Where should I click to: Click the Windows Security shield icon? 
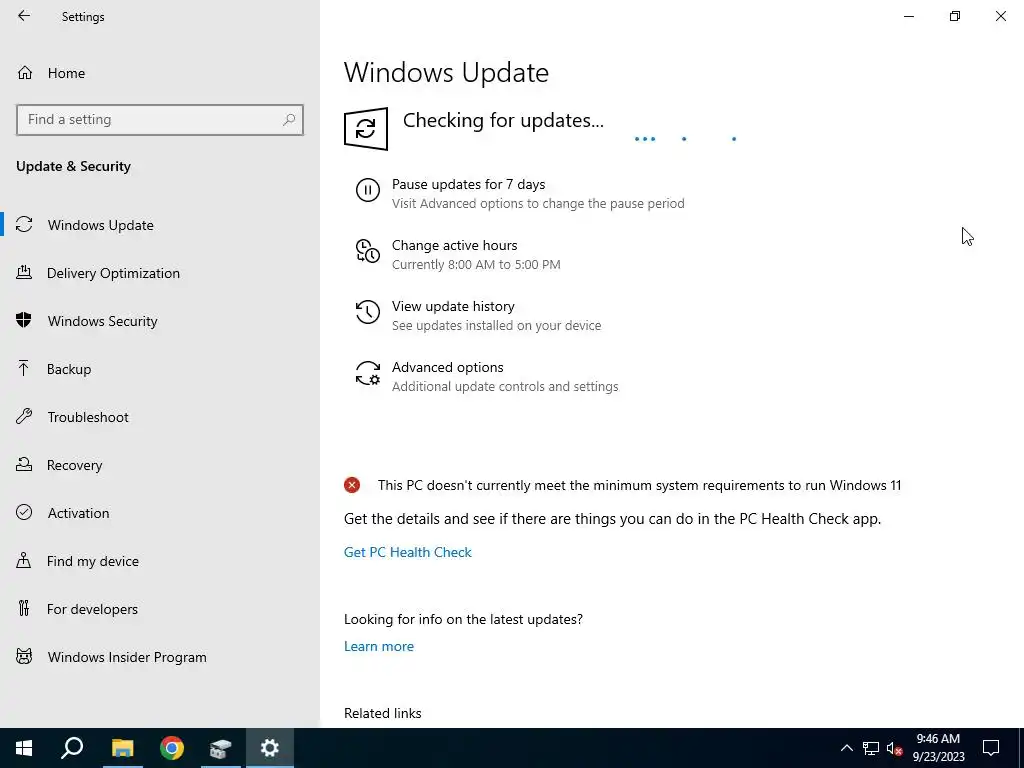tap(24, 320)
